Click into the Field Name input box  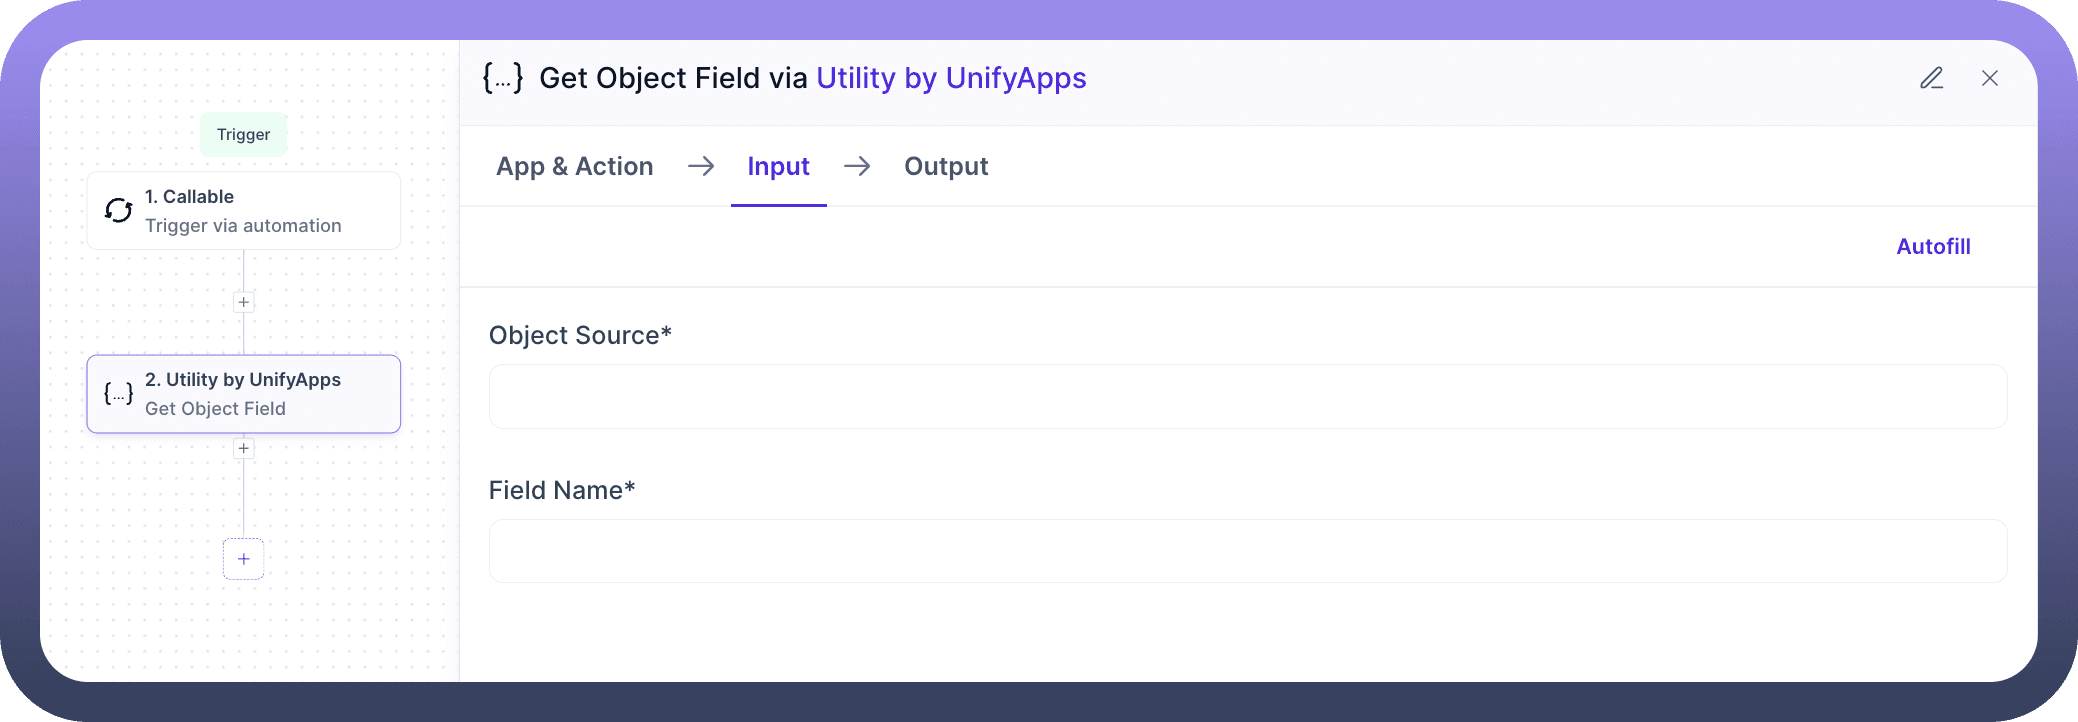1247,551
